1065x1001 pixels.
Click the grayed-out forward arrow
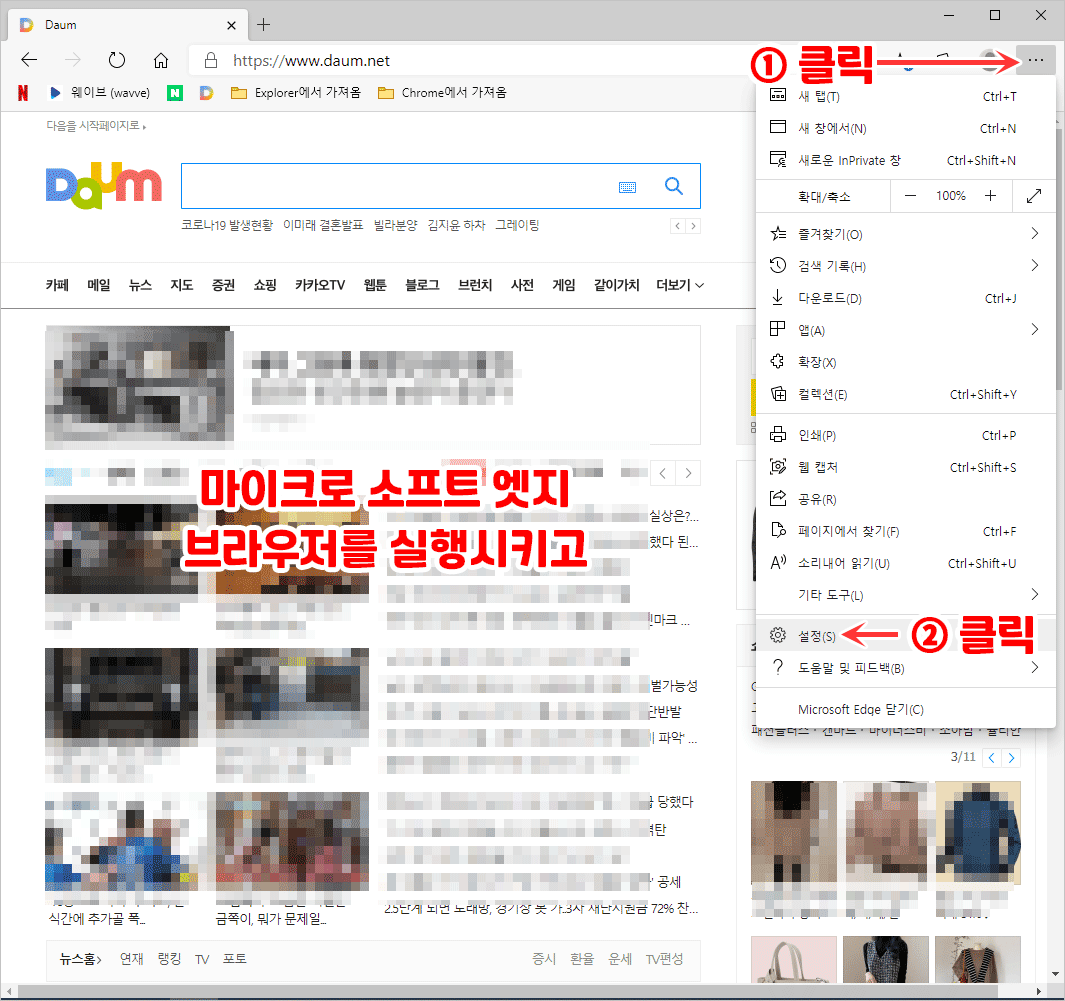point(73,60)
